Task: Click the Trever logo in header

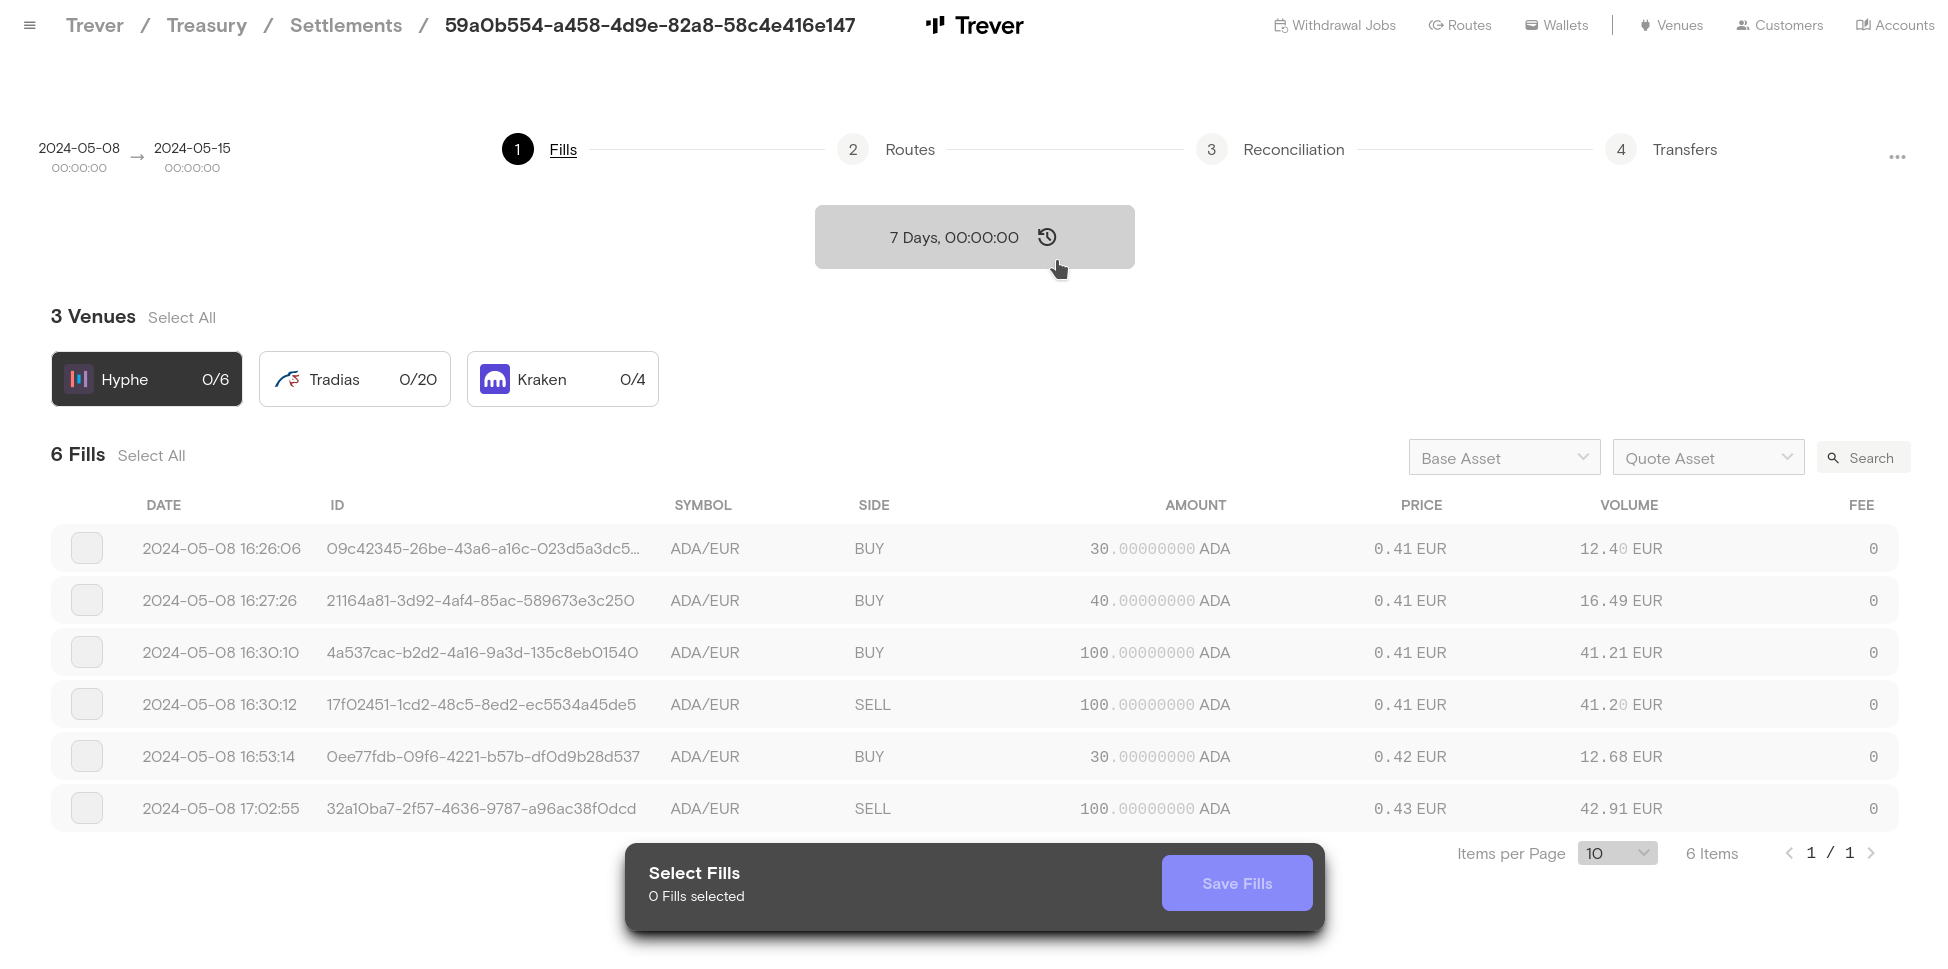Action: pyautogui.click(x=974, y=26)
